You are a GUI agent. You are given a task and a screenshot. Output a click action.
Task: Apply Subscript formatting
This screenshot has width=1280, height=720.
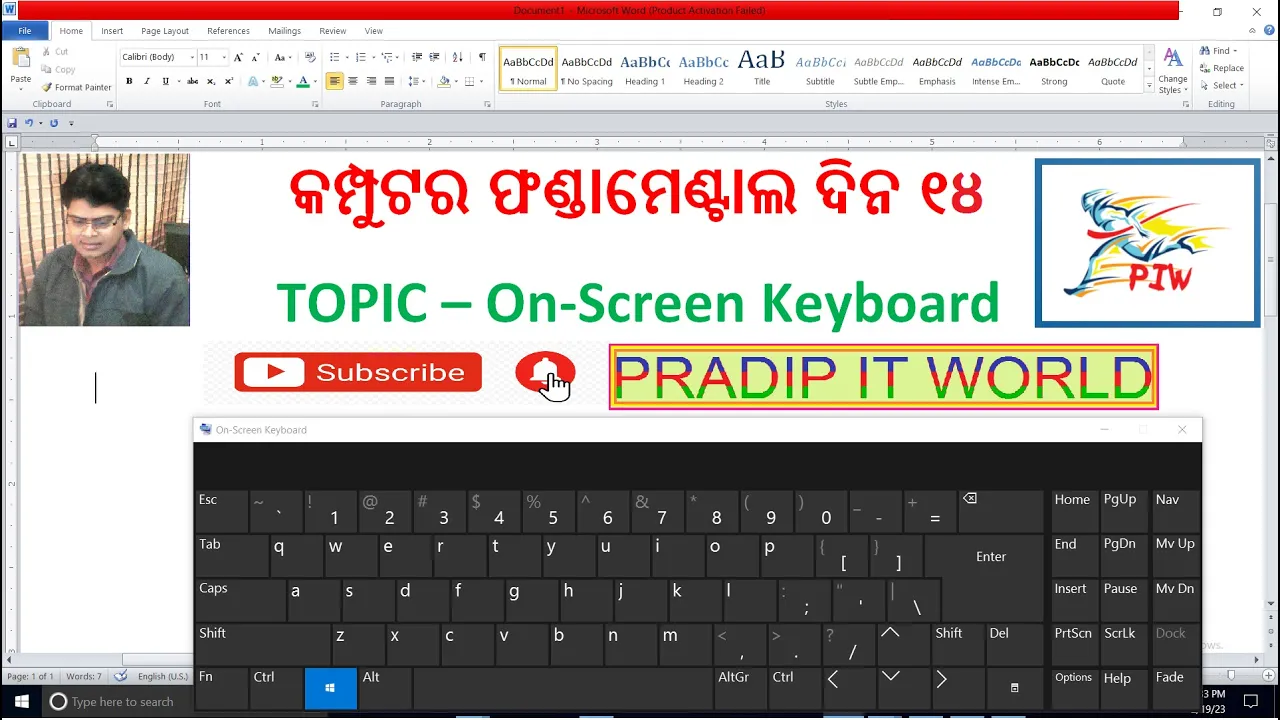tap(211, 81)
